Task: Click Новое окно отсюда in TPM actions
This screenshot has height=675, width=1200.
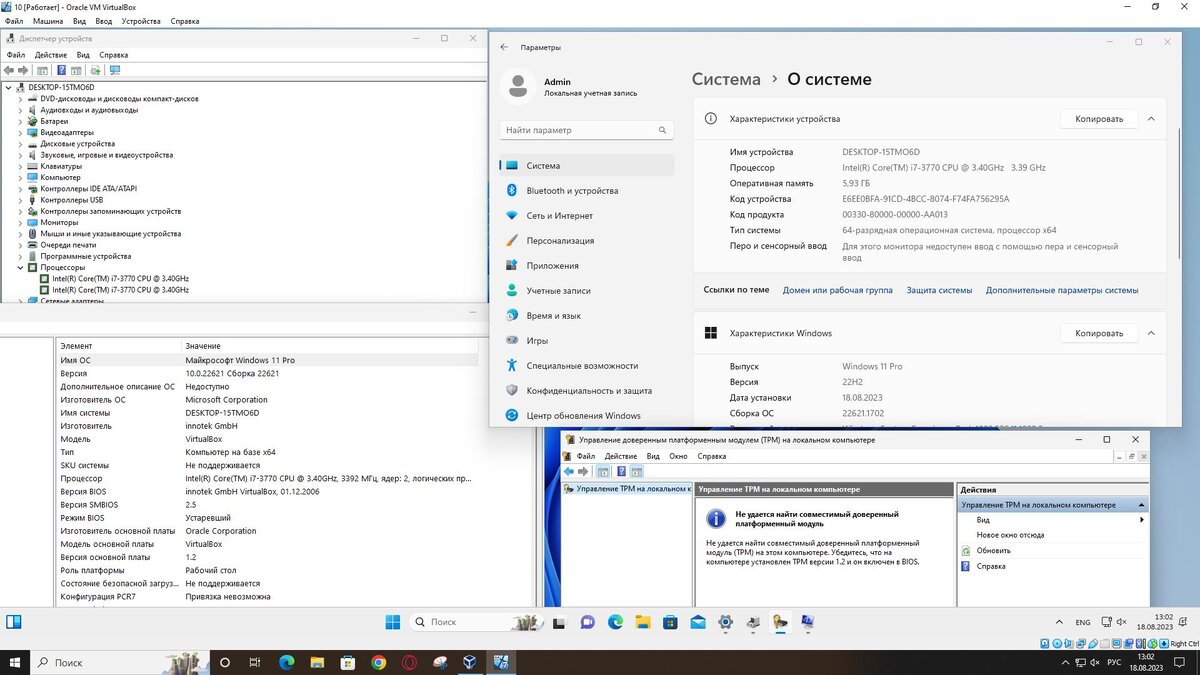Action: coord(1010,535)
